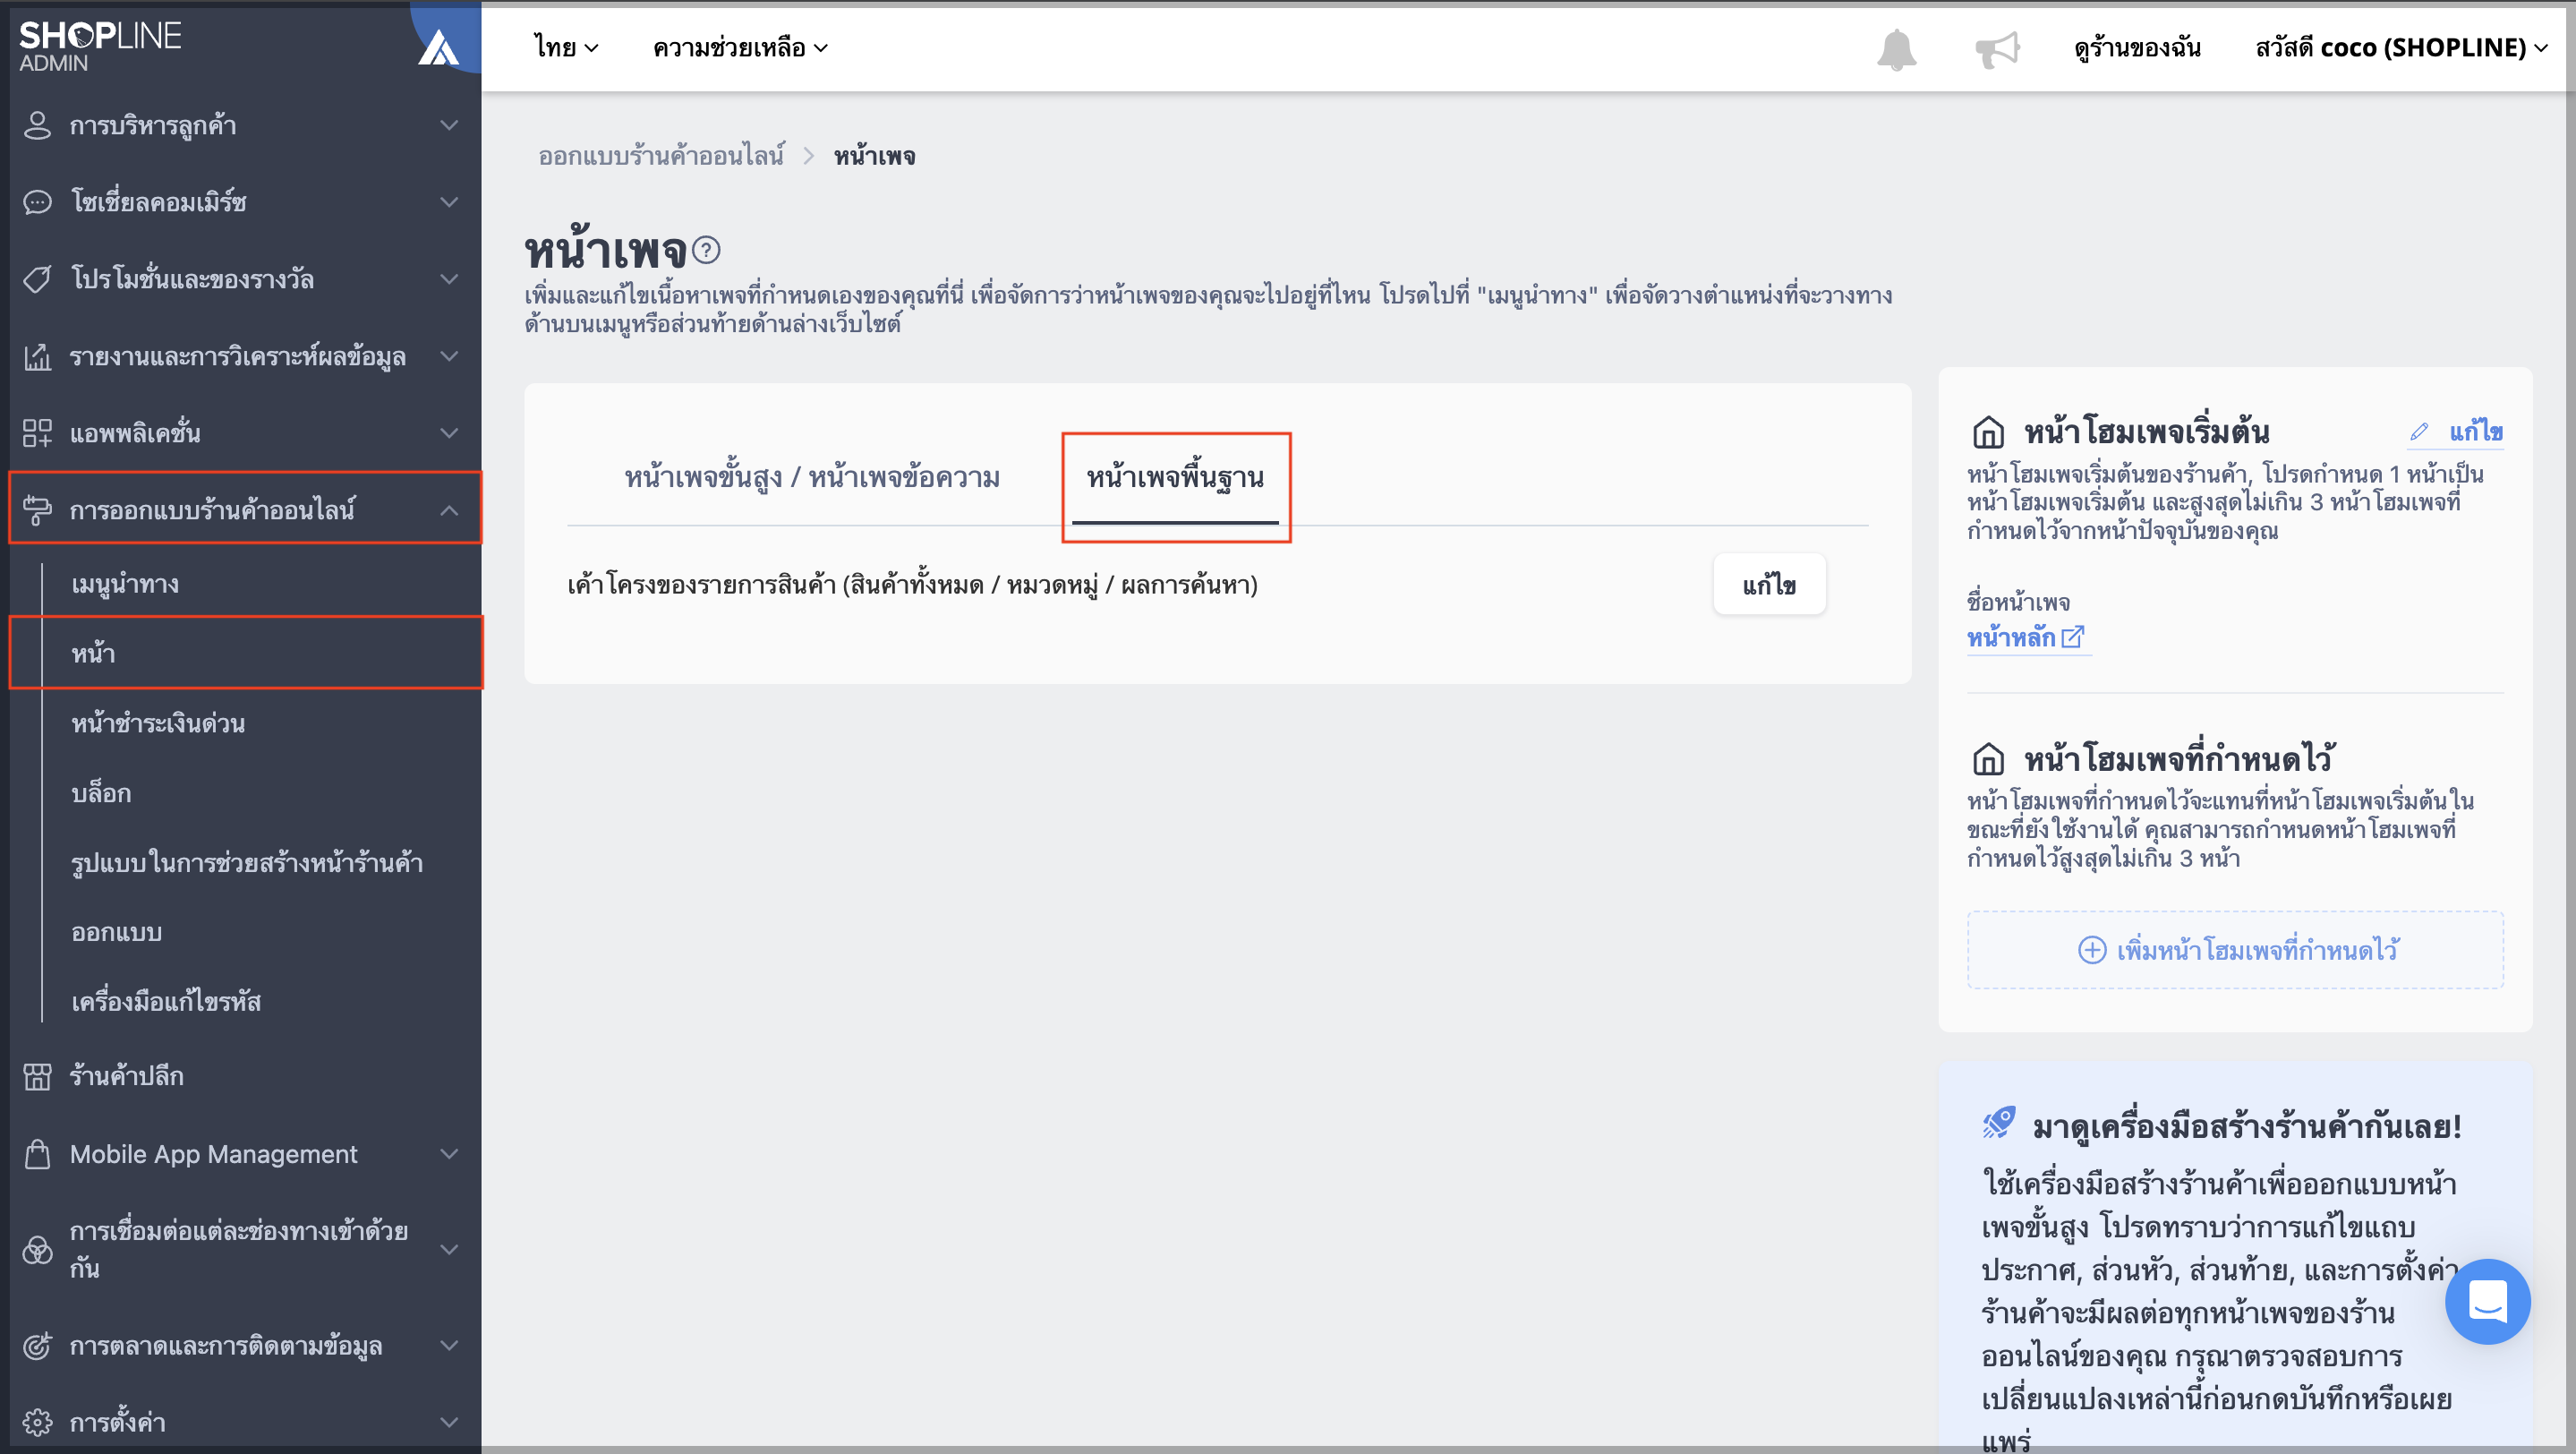Open the announcements megaphone icon

(1997, 48)
